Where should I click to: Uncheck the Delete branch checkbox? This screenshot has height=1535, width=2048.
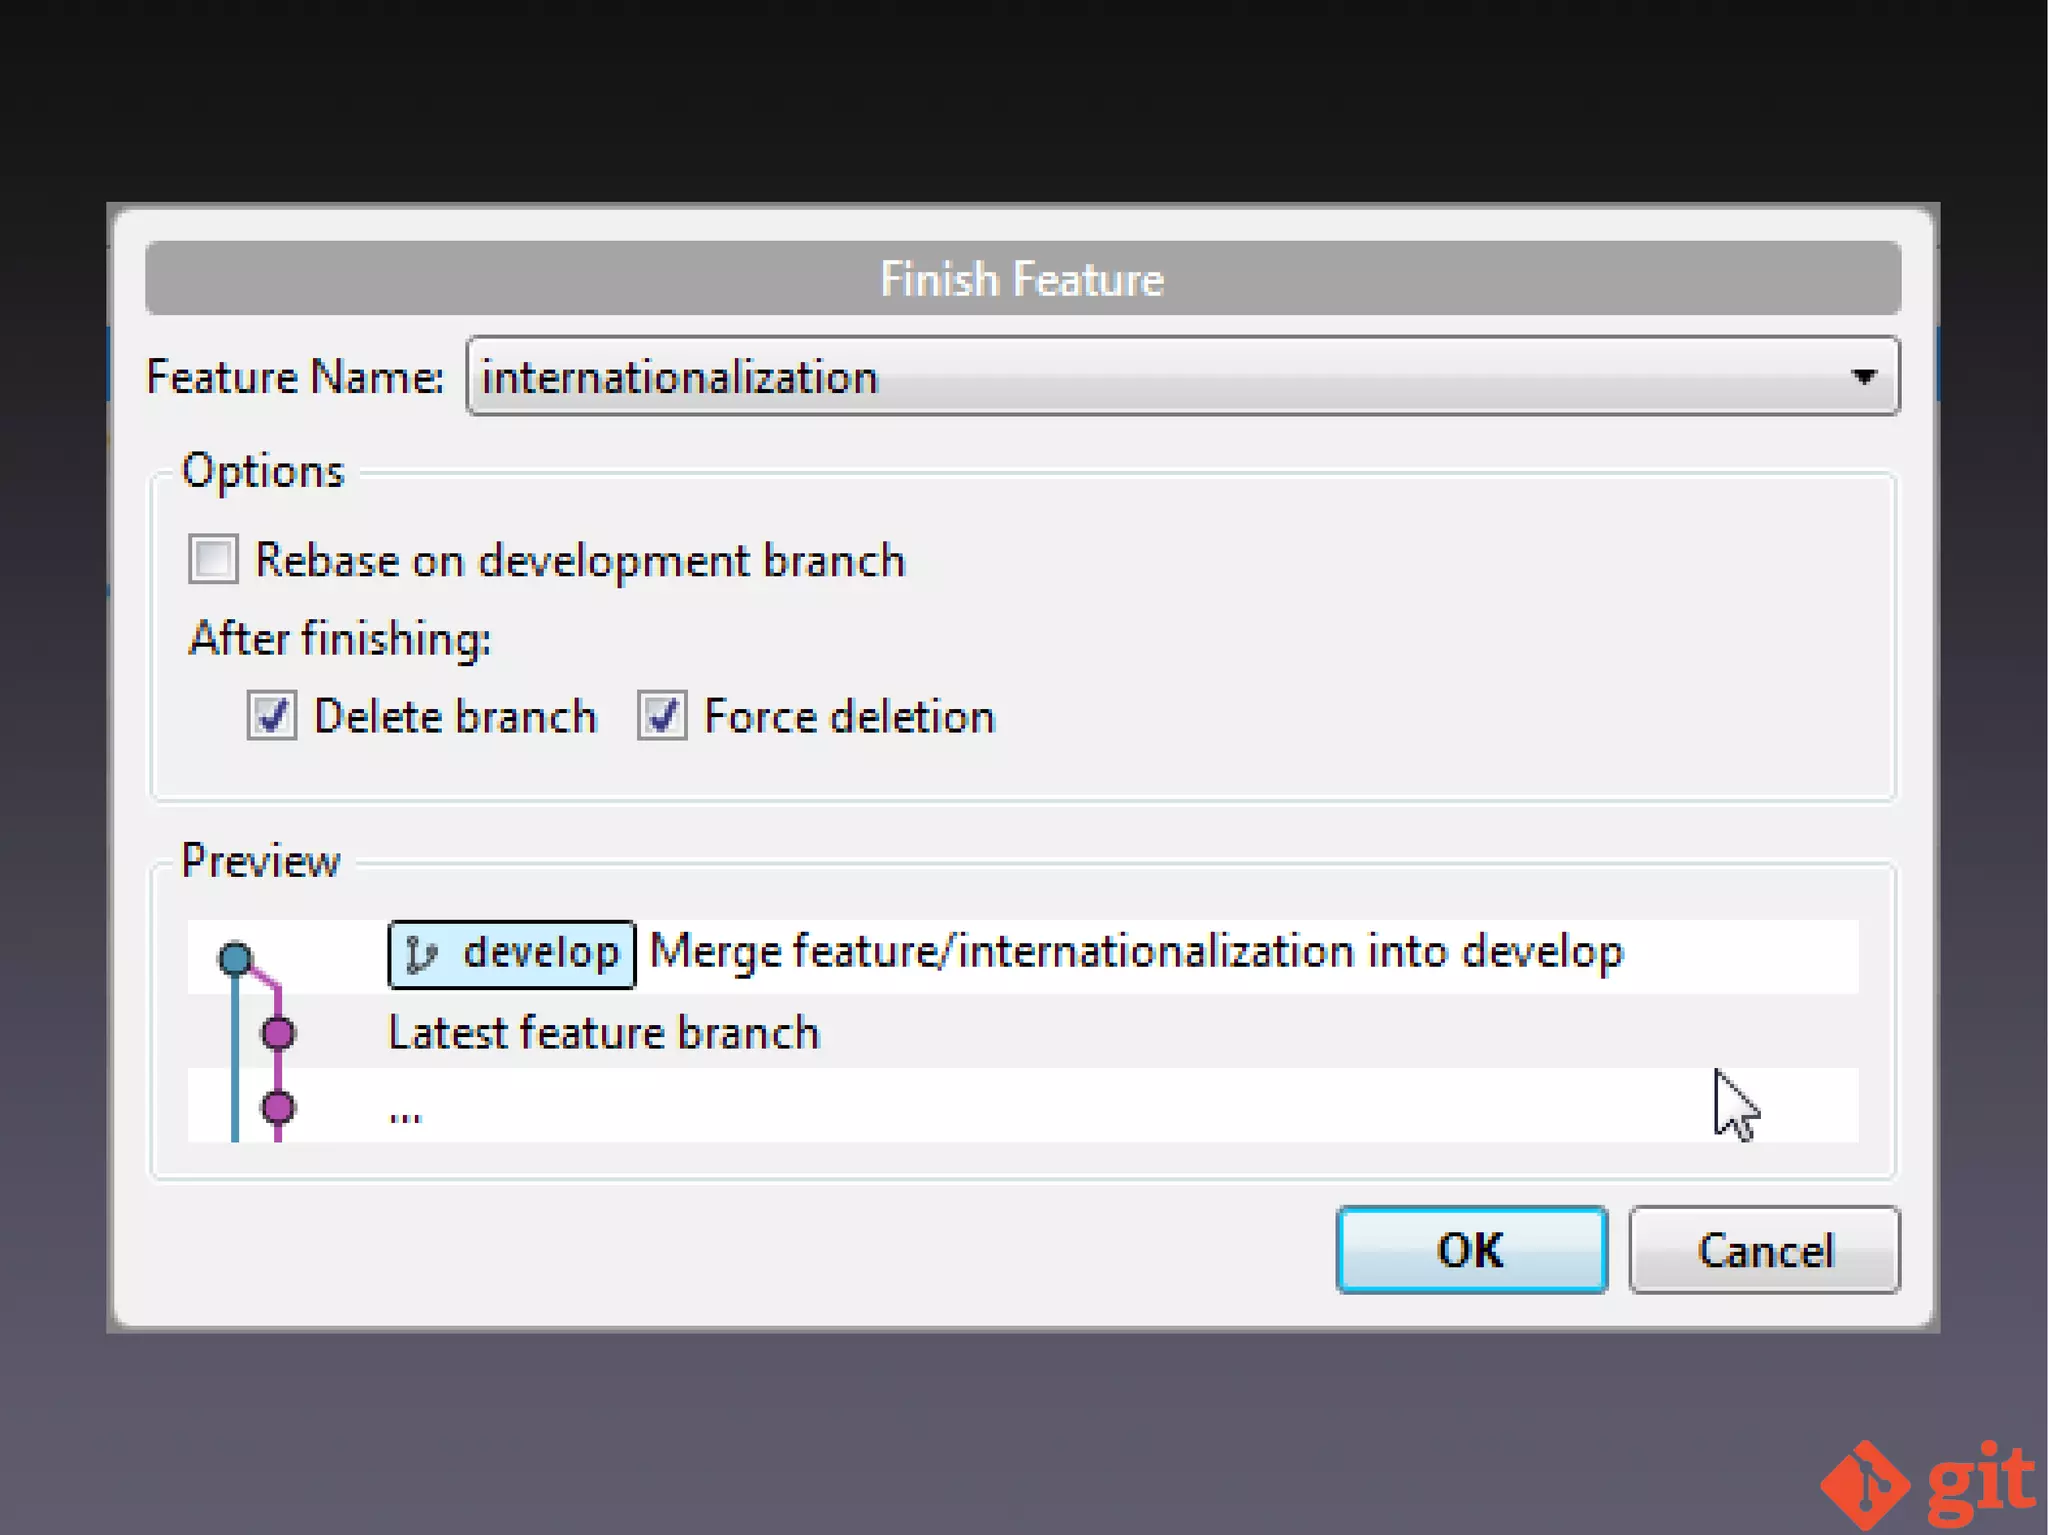[x=272, y=716]
